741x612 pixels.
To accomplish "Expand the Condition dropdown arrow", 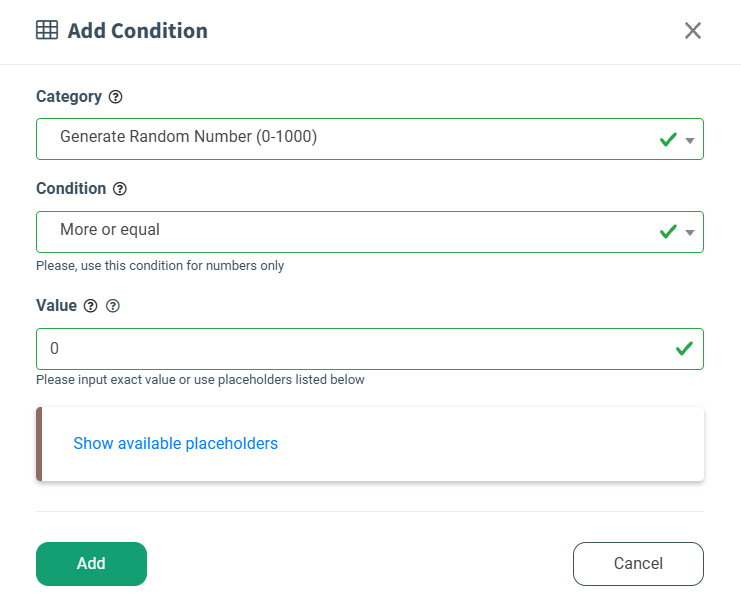I will 690,233.
